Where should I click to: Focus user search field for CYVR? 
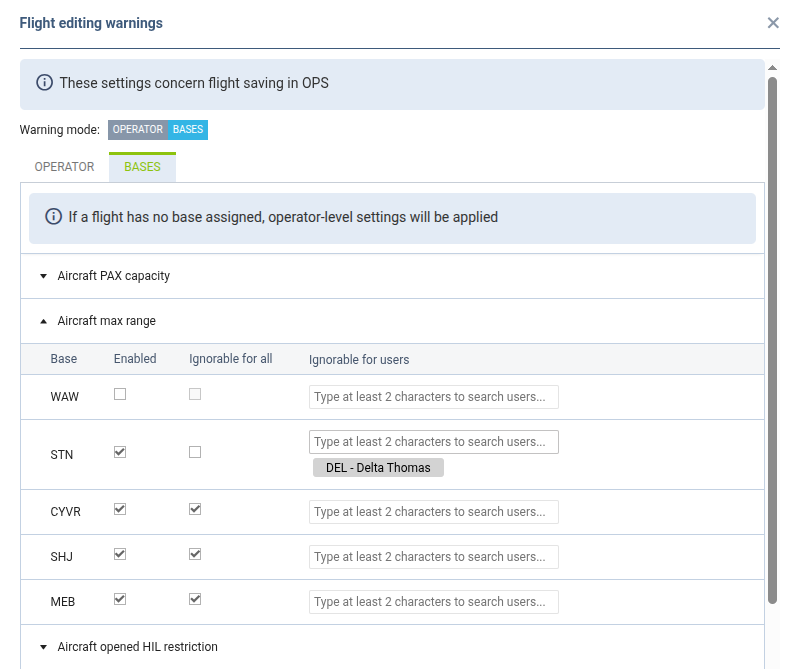point(434,512)
